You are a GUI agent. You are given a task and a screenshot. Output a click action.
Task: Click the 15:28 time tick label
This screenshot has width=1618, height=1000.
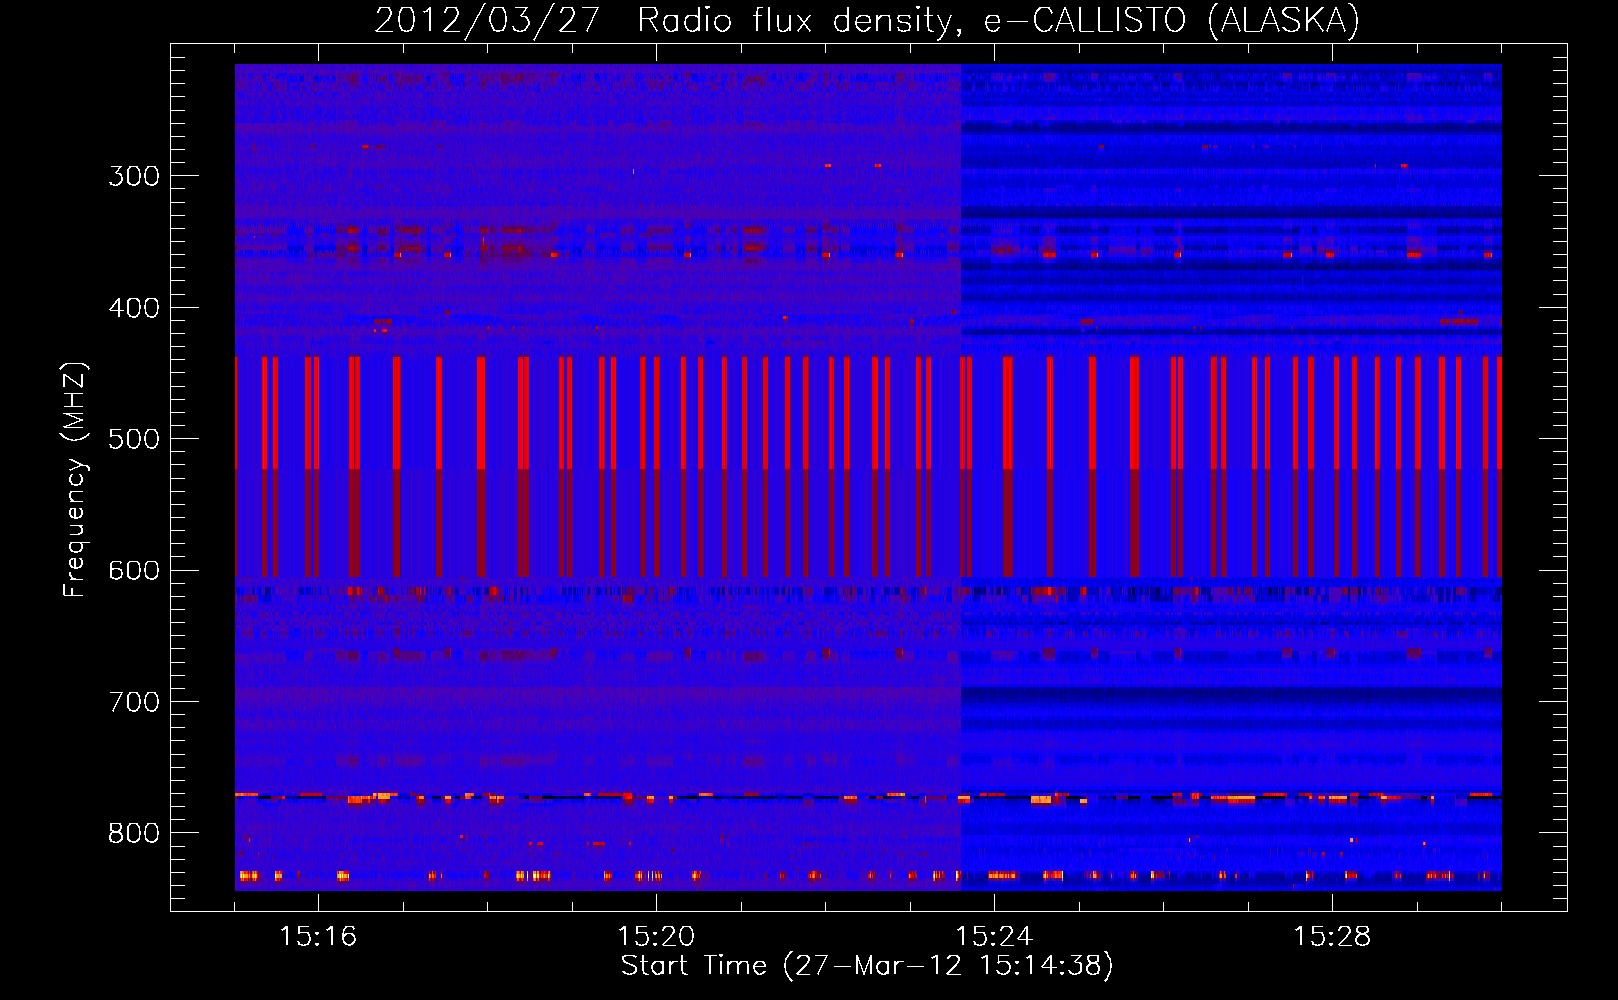pos(1332,936)
